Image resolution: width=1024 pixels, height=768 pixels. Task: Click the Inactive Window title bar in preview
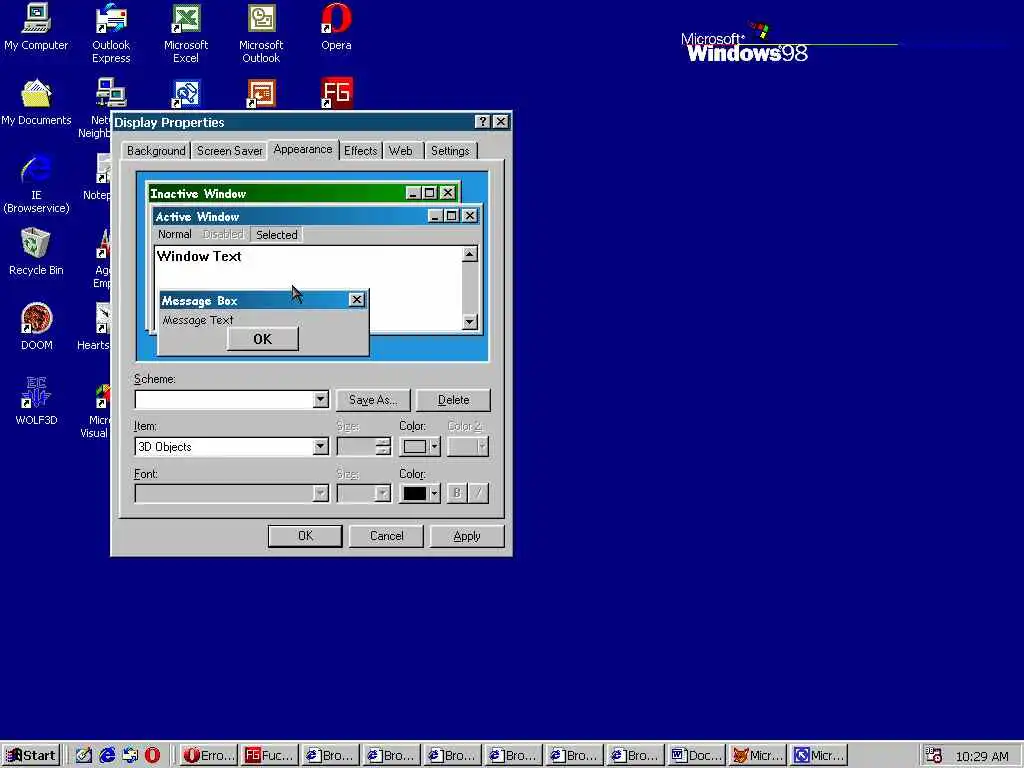(x=303, y=193)
